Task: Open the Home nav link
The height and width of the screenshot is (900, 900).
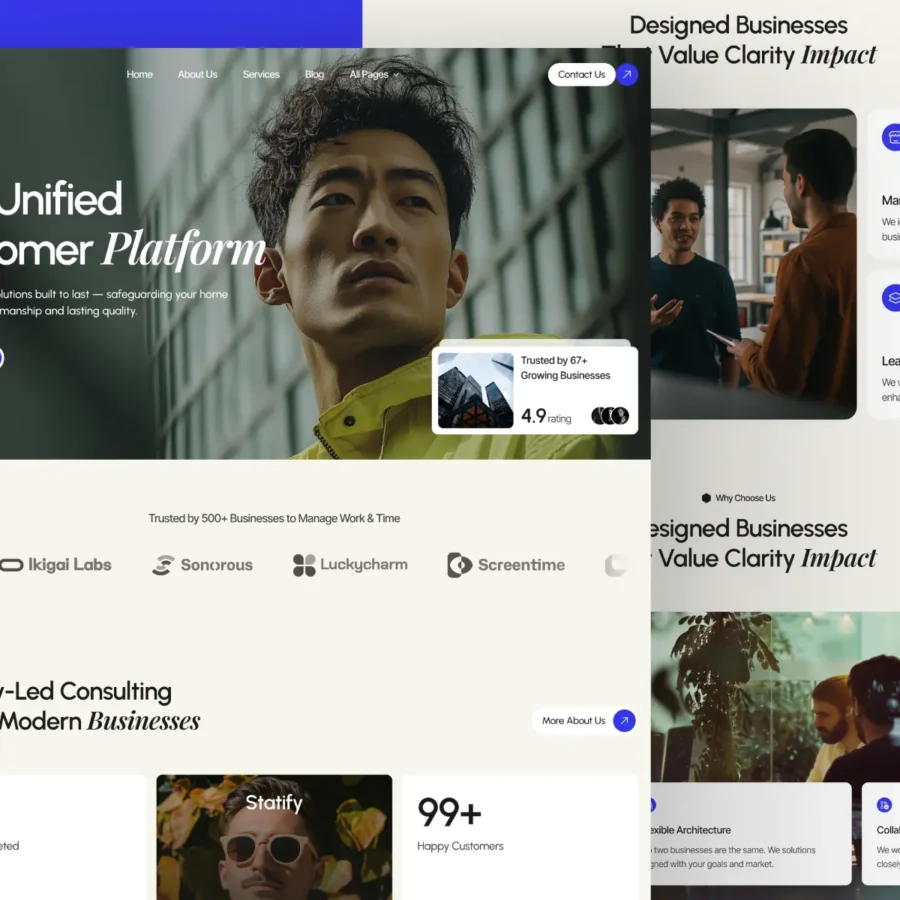Action: pos(139,75)
